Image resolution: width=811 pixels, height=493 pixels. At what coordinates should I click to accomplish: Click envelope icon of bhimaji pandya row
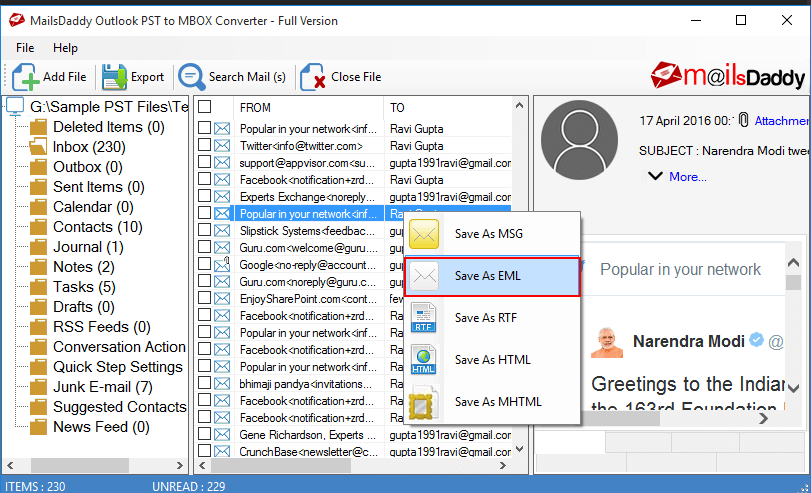tap(222, 384)
